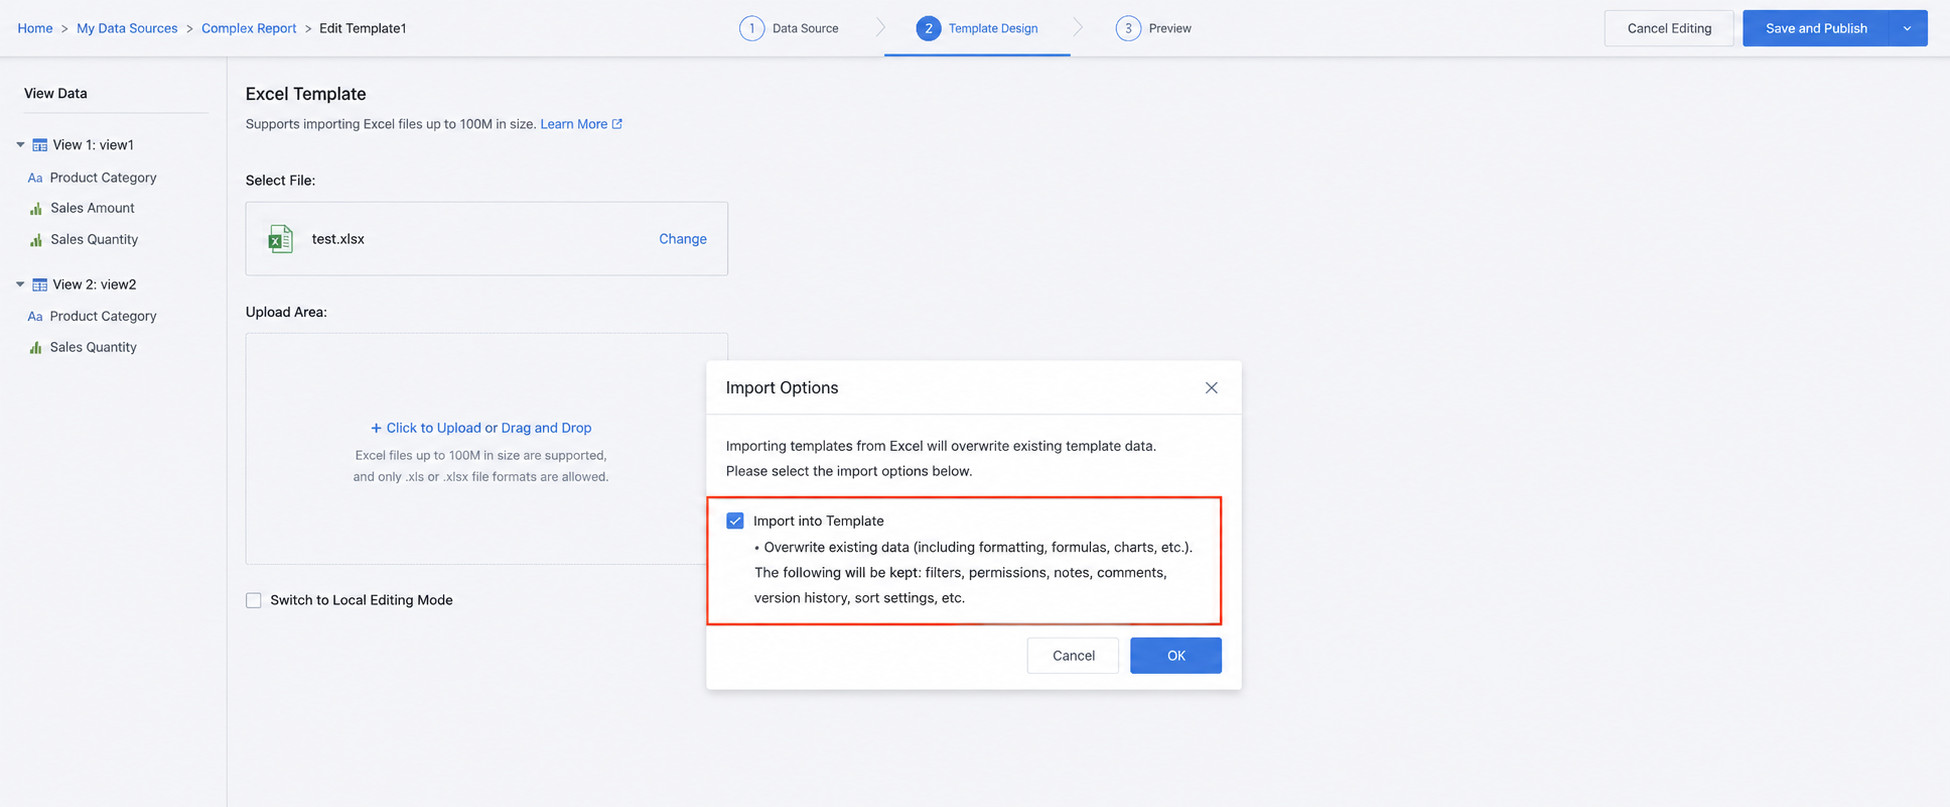Collapse the View 2: view2 tree

20,285
